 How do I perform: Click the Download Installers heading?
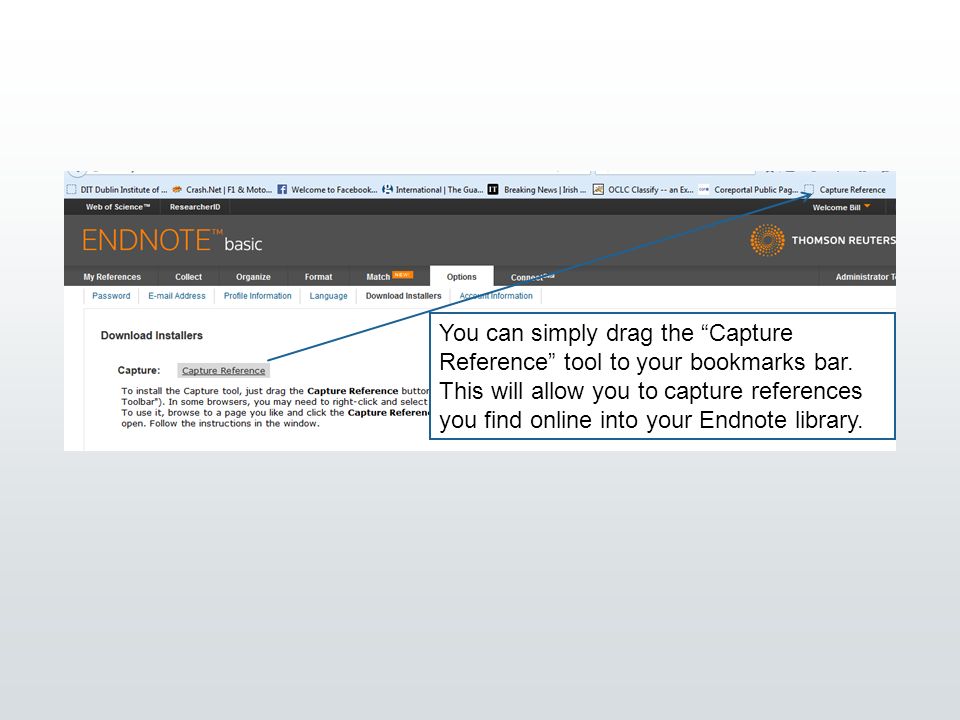point(151,336)
